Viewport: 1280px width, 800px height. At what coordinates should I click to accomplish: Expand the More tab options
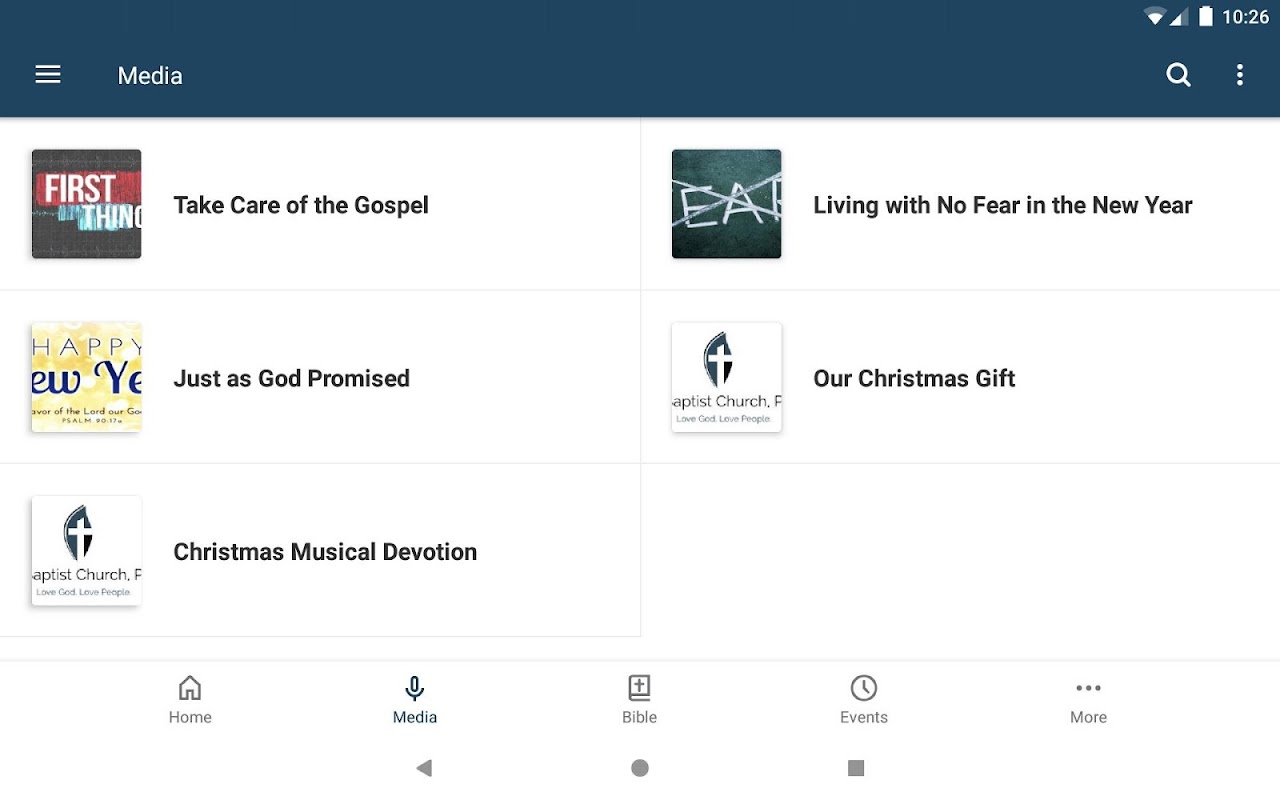click(x=1088, y=700)
